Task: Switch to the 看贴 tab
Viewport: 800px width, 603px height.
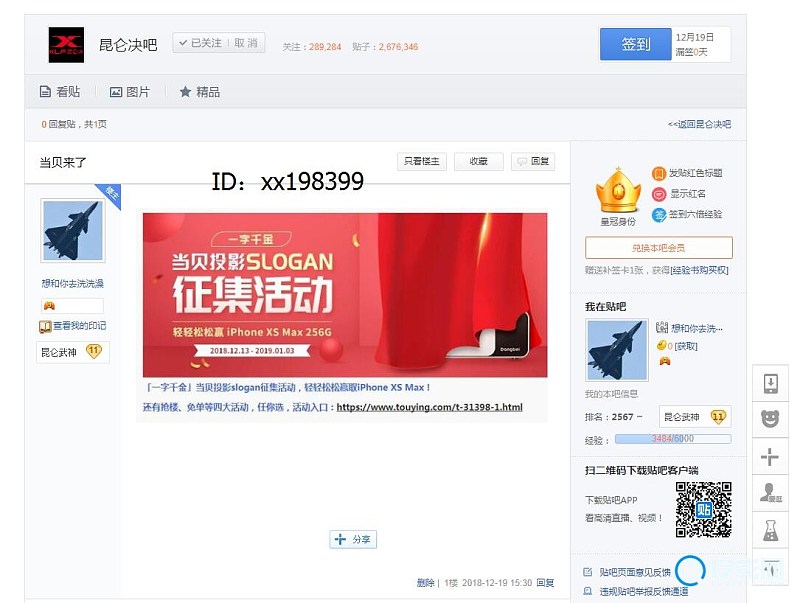Action: (60, 92)
